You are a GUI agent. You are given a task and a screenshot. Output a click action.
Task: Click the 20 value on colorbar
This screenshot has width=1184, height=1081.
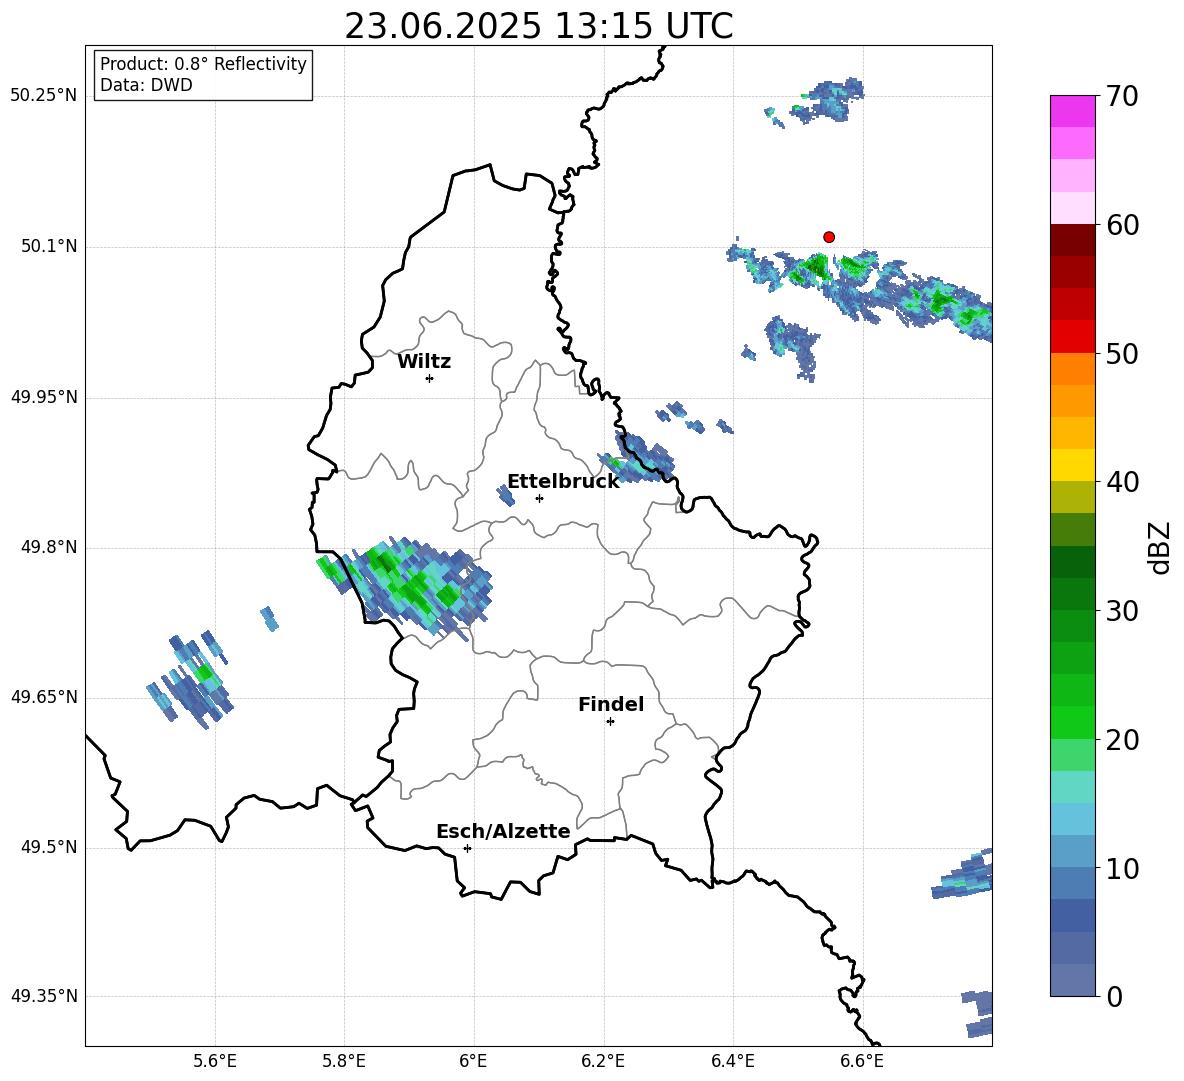[1122, 740]
